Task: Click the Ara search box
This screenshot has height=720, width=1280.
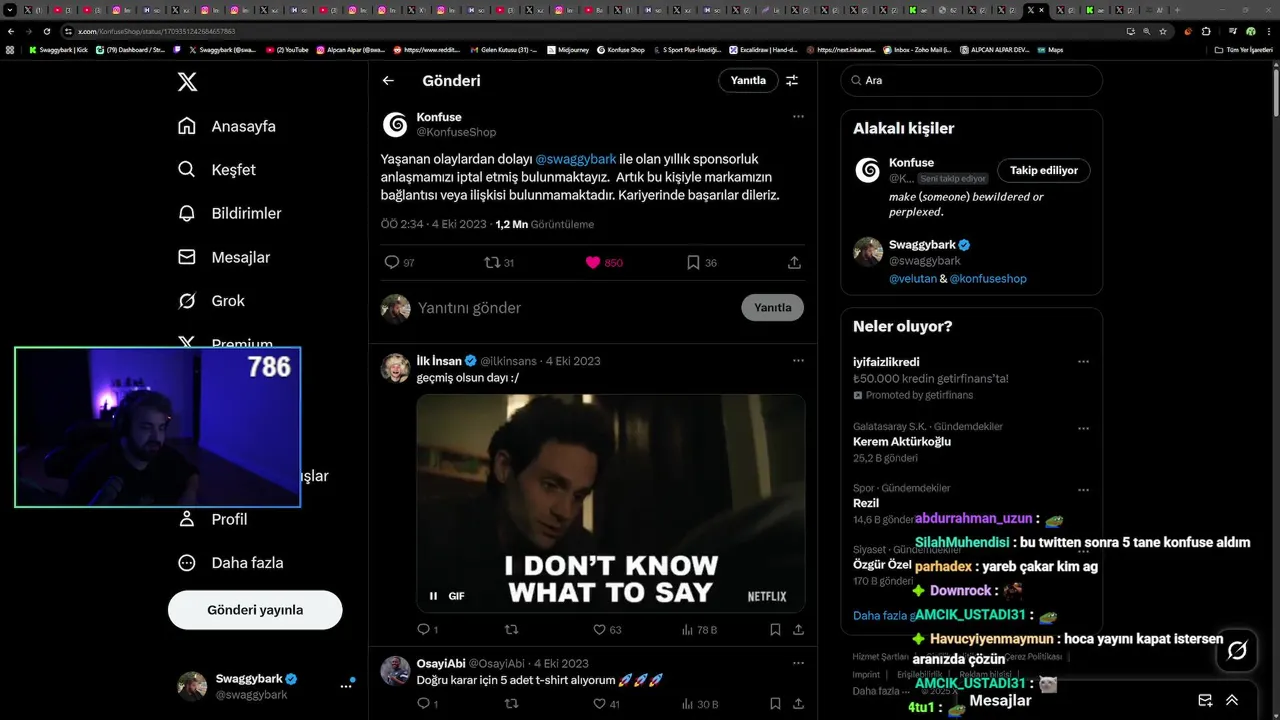Action: [971, 80]
